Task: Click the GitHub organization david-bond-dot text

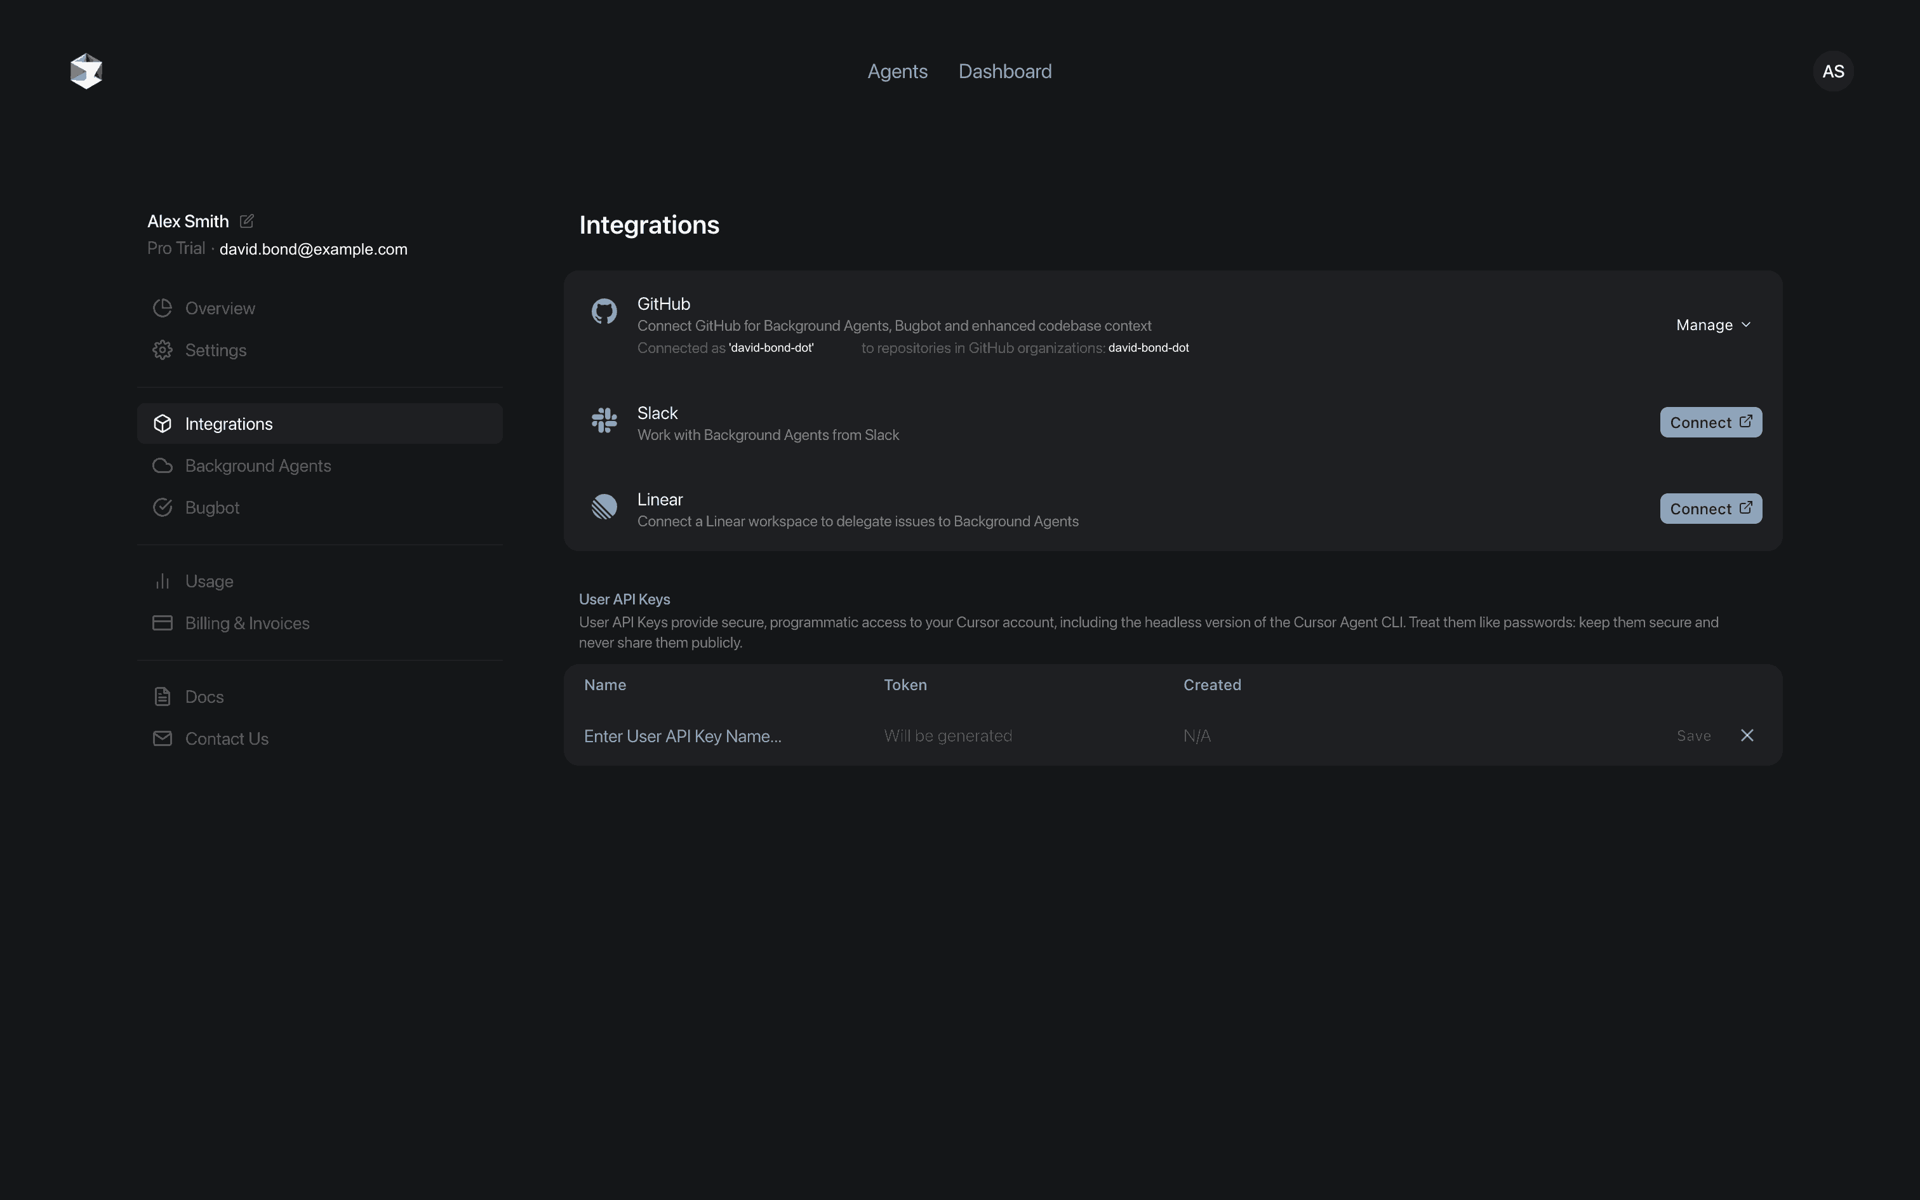Action: click(x=1148, y=348)
